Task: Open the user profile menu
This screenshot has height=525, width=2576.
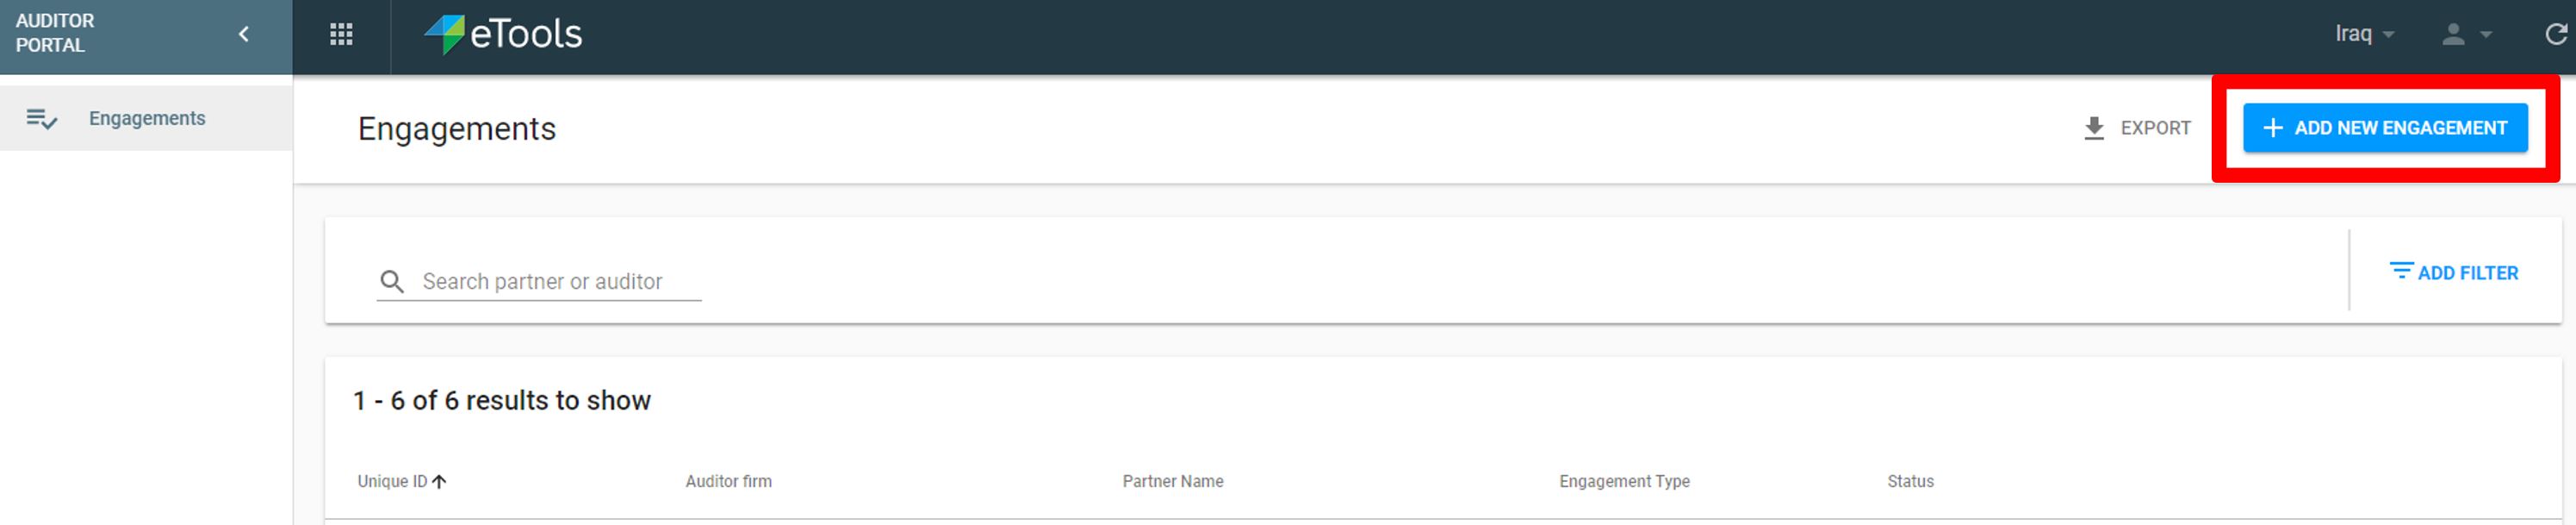Action: tap(2465, 35)
